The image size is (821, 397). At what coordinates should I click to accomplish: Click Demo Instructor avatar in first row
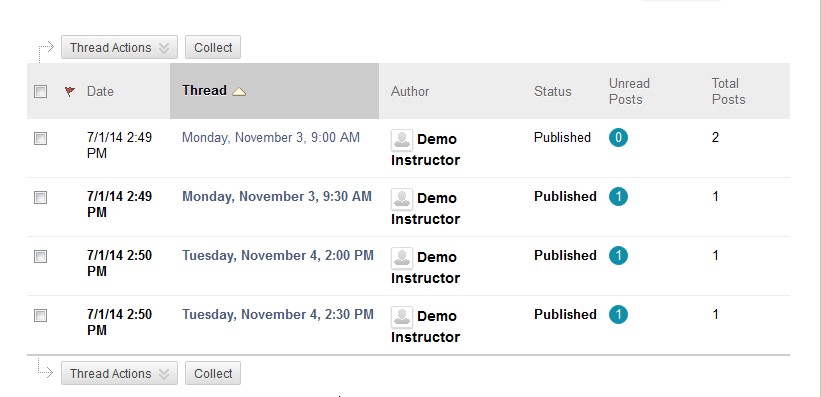[x=402, y=140]
